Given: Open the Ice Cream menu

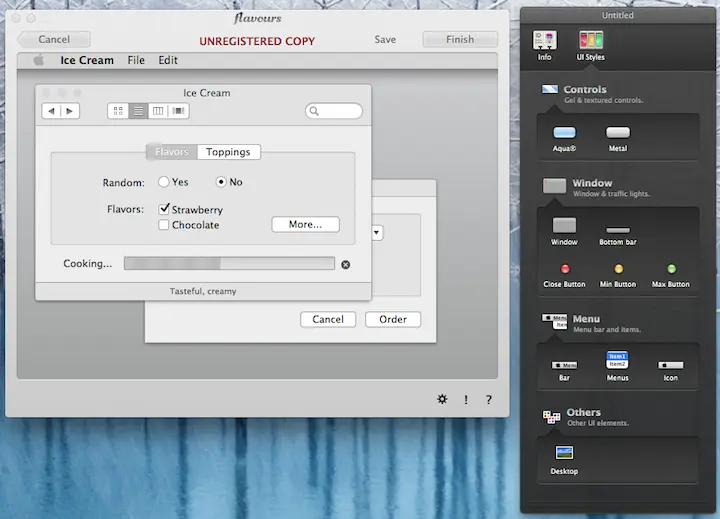Looking at the screenshot, I should (x=87, y=60).
